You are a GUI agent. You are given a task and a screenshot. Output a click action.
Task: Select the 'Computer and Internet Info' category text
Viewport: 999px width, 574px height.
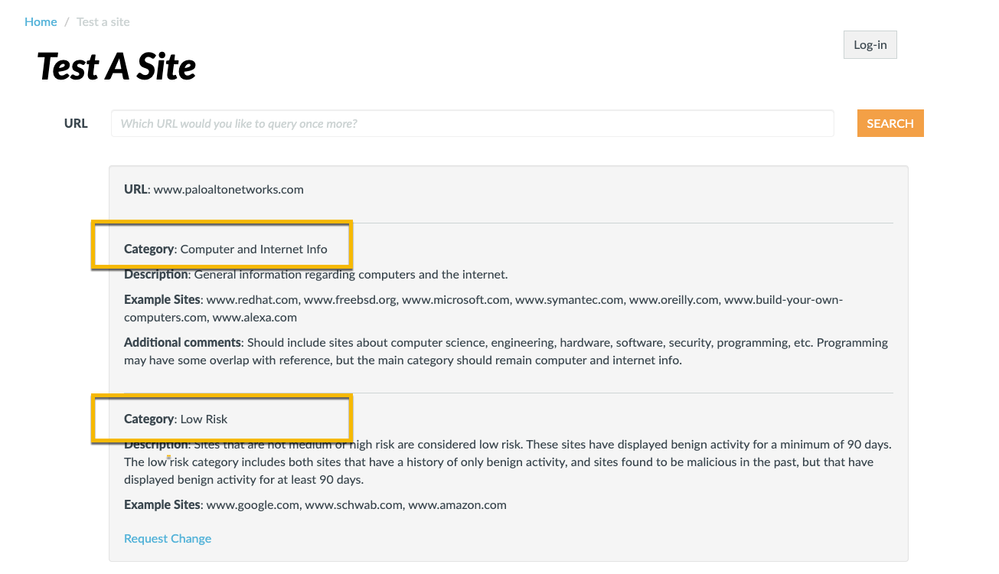tap(253, 249)
